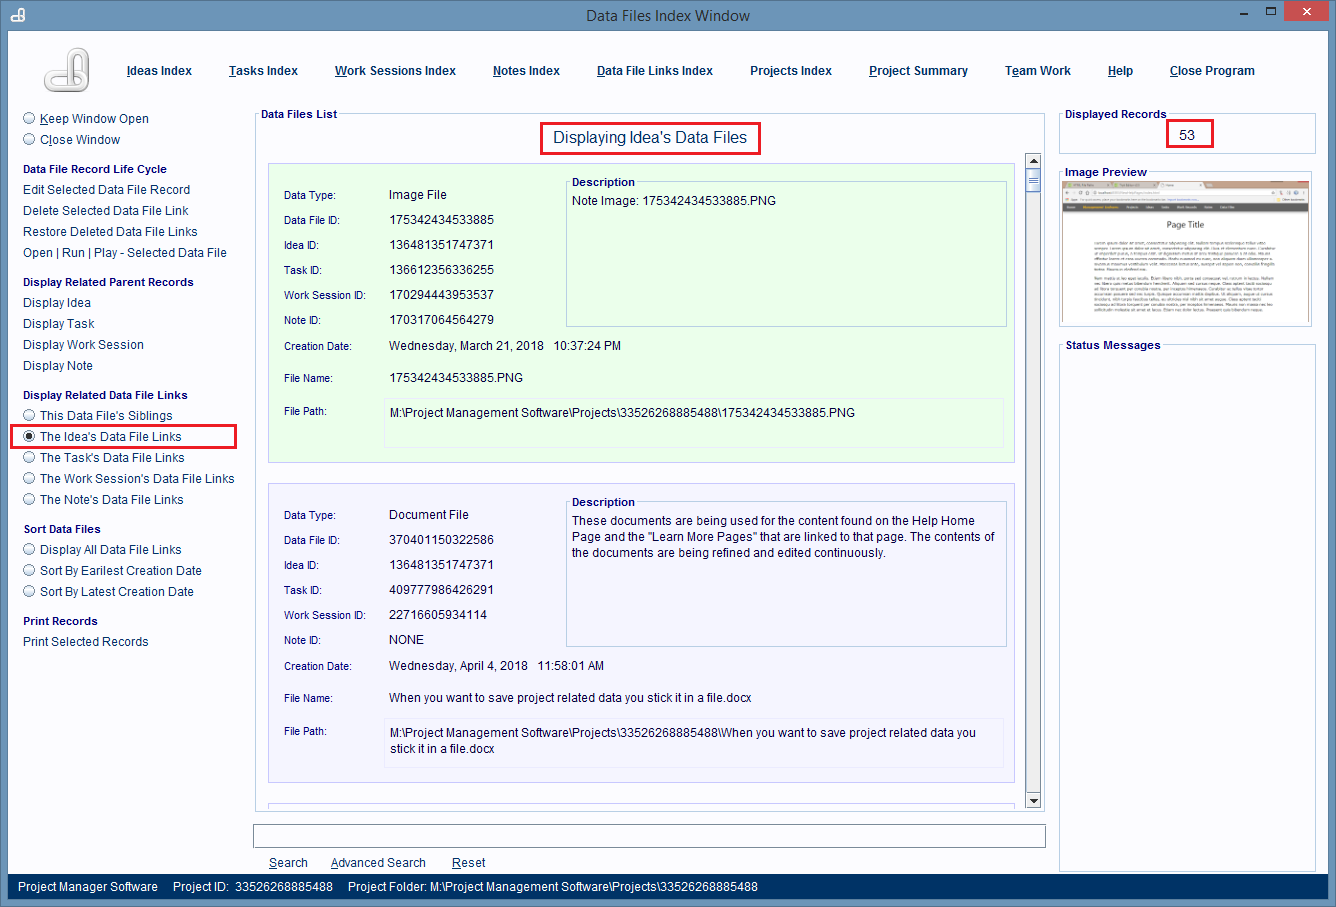Click Display Idea link

[57, 302]
